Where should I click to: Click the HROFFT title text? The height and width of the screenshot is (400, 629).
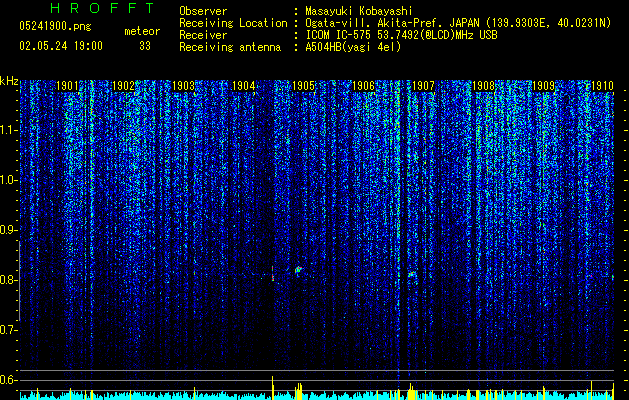tap(102, 8)
